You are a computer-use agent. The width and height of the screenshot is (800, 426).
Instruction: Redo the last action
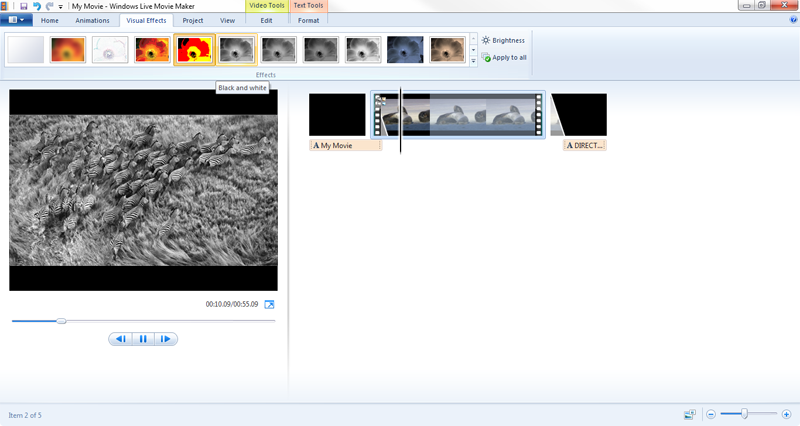click(49, 6)
